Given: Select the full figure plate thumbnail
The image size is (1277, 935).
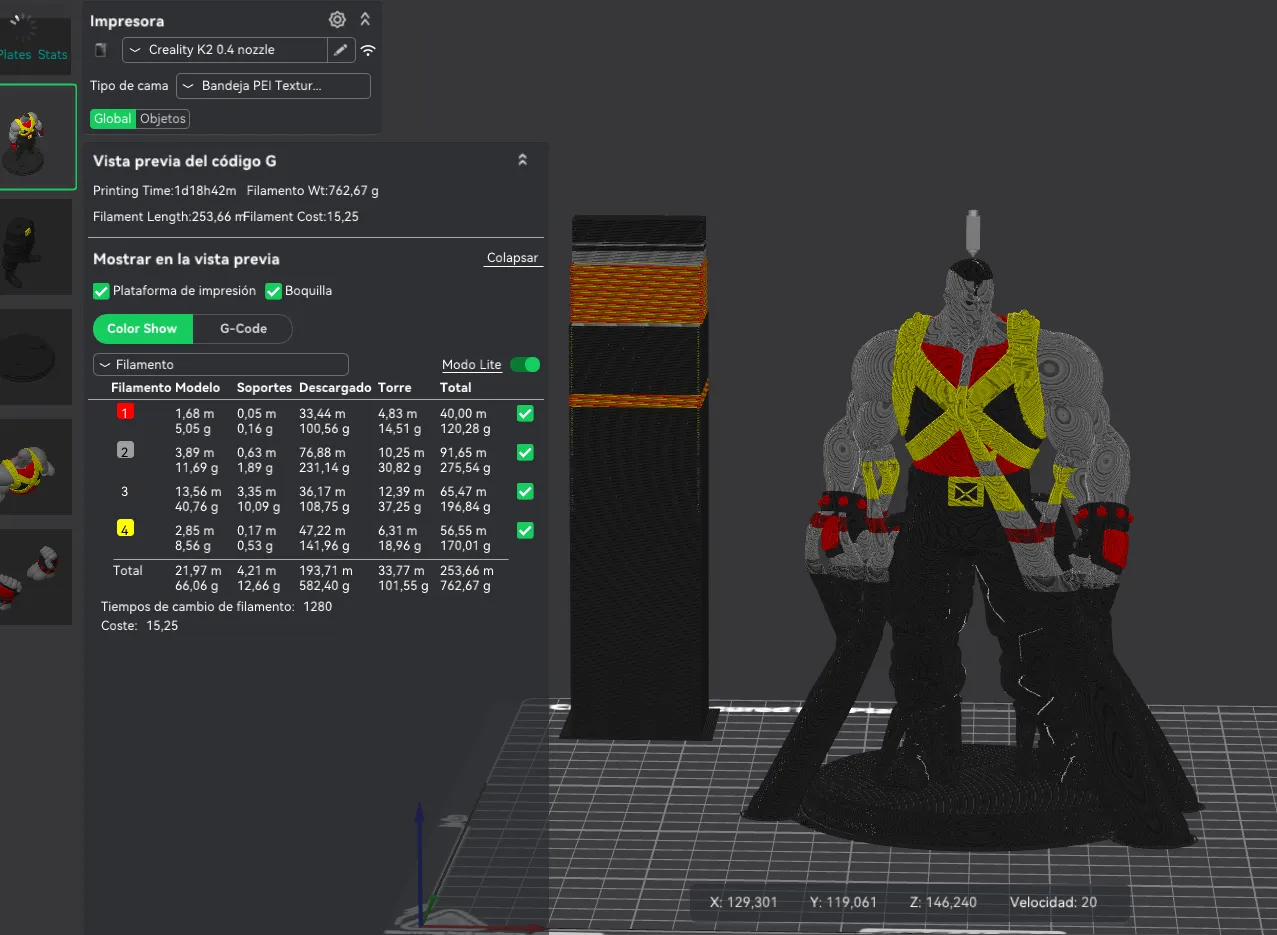Looking at the screenshot, I should 36,137.
